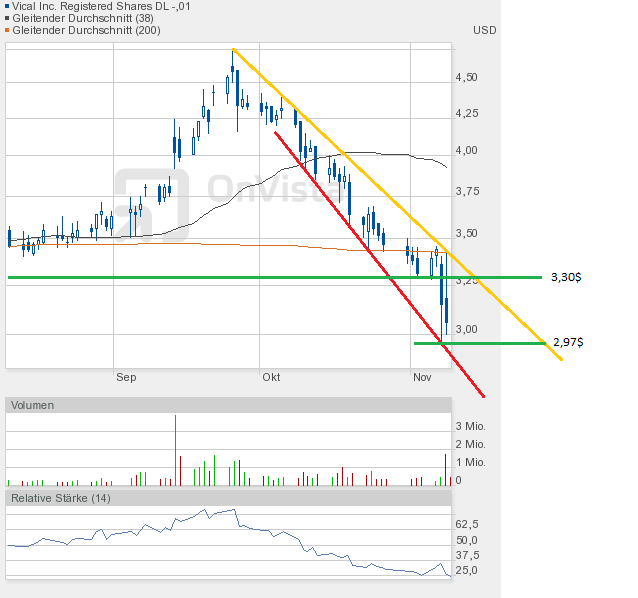Screen dimensions: 638x598
Task: Click the Volumen panel header
Action: (35, 405)
